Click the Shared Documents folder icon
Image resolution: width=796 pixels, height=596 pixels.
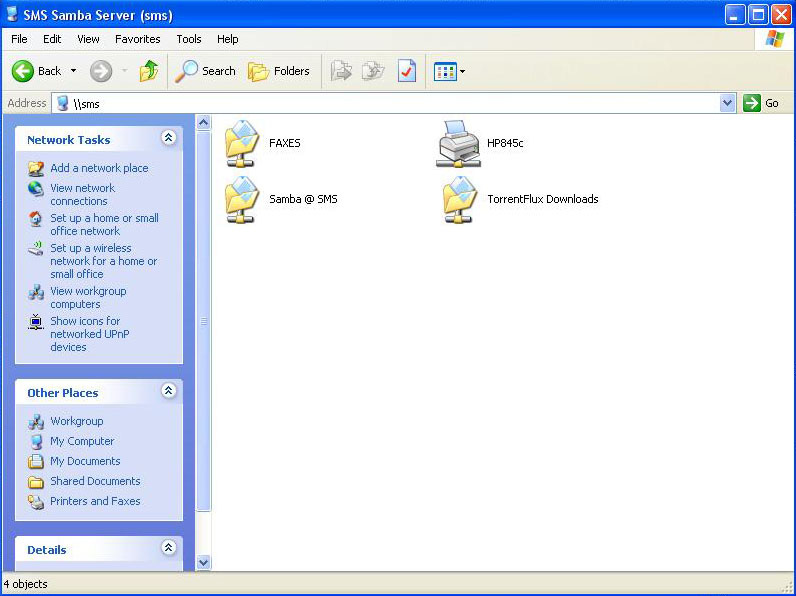36,481
